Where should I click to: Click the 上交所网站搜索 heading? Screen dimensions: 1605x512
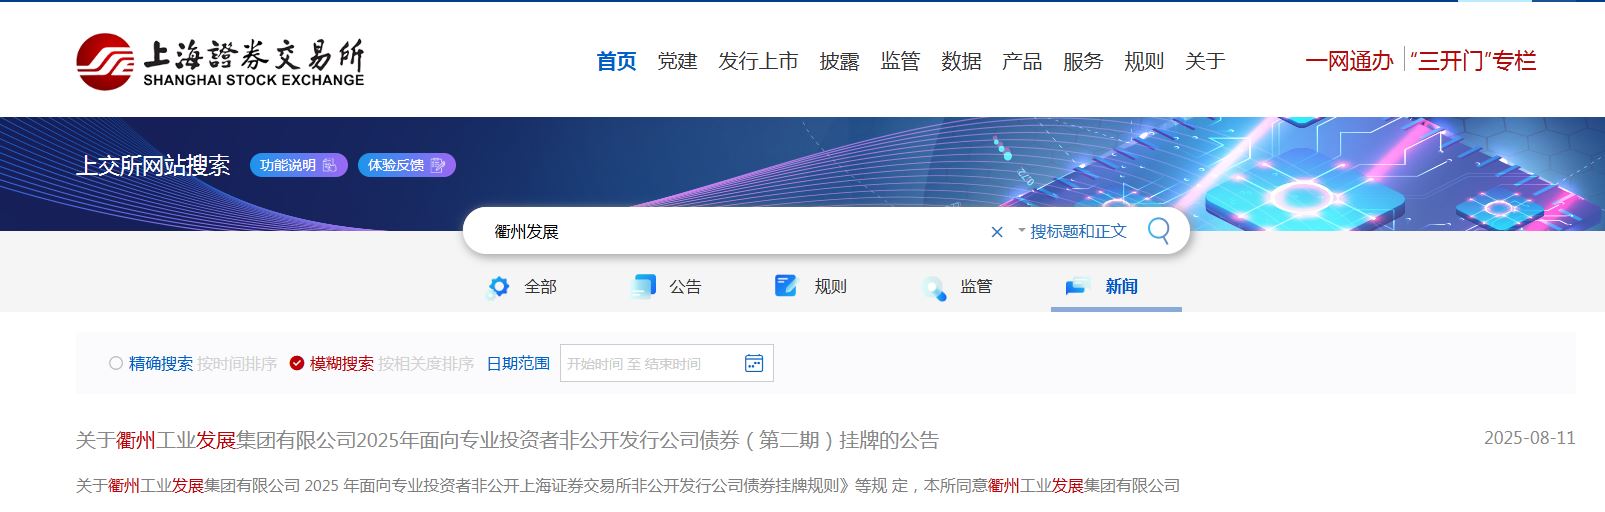(x=153, y=165)
